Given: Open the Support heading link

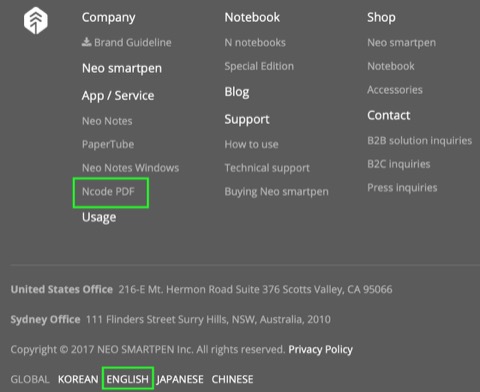Looking at the screenshot, I should [x=247, y=120].
